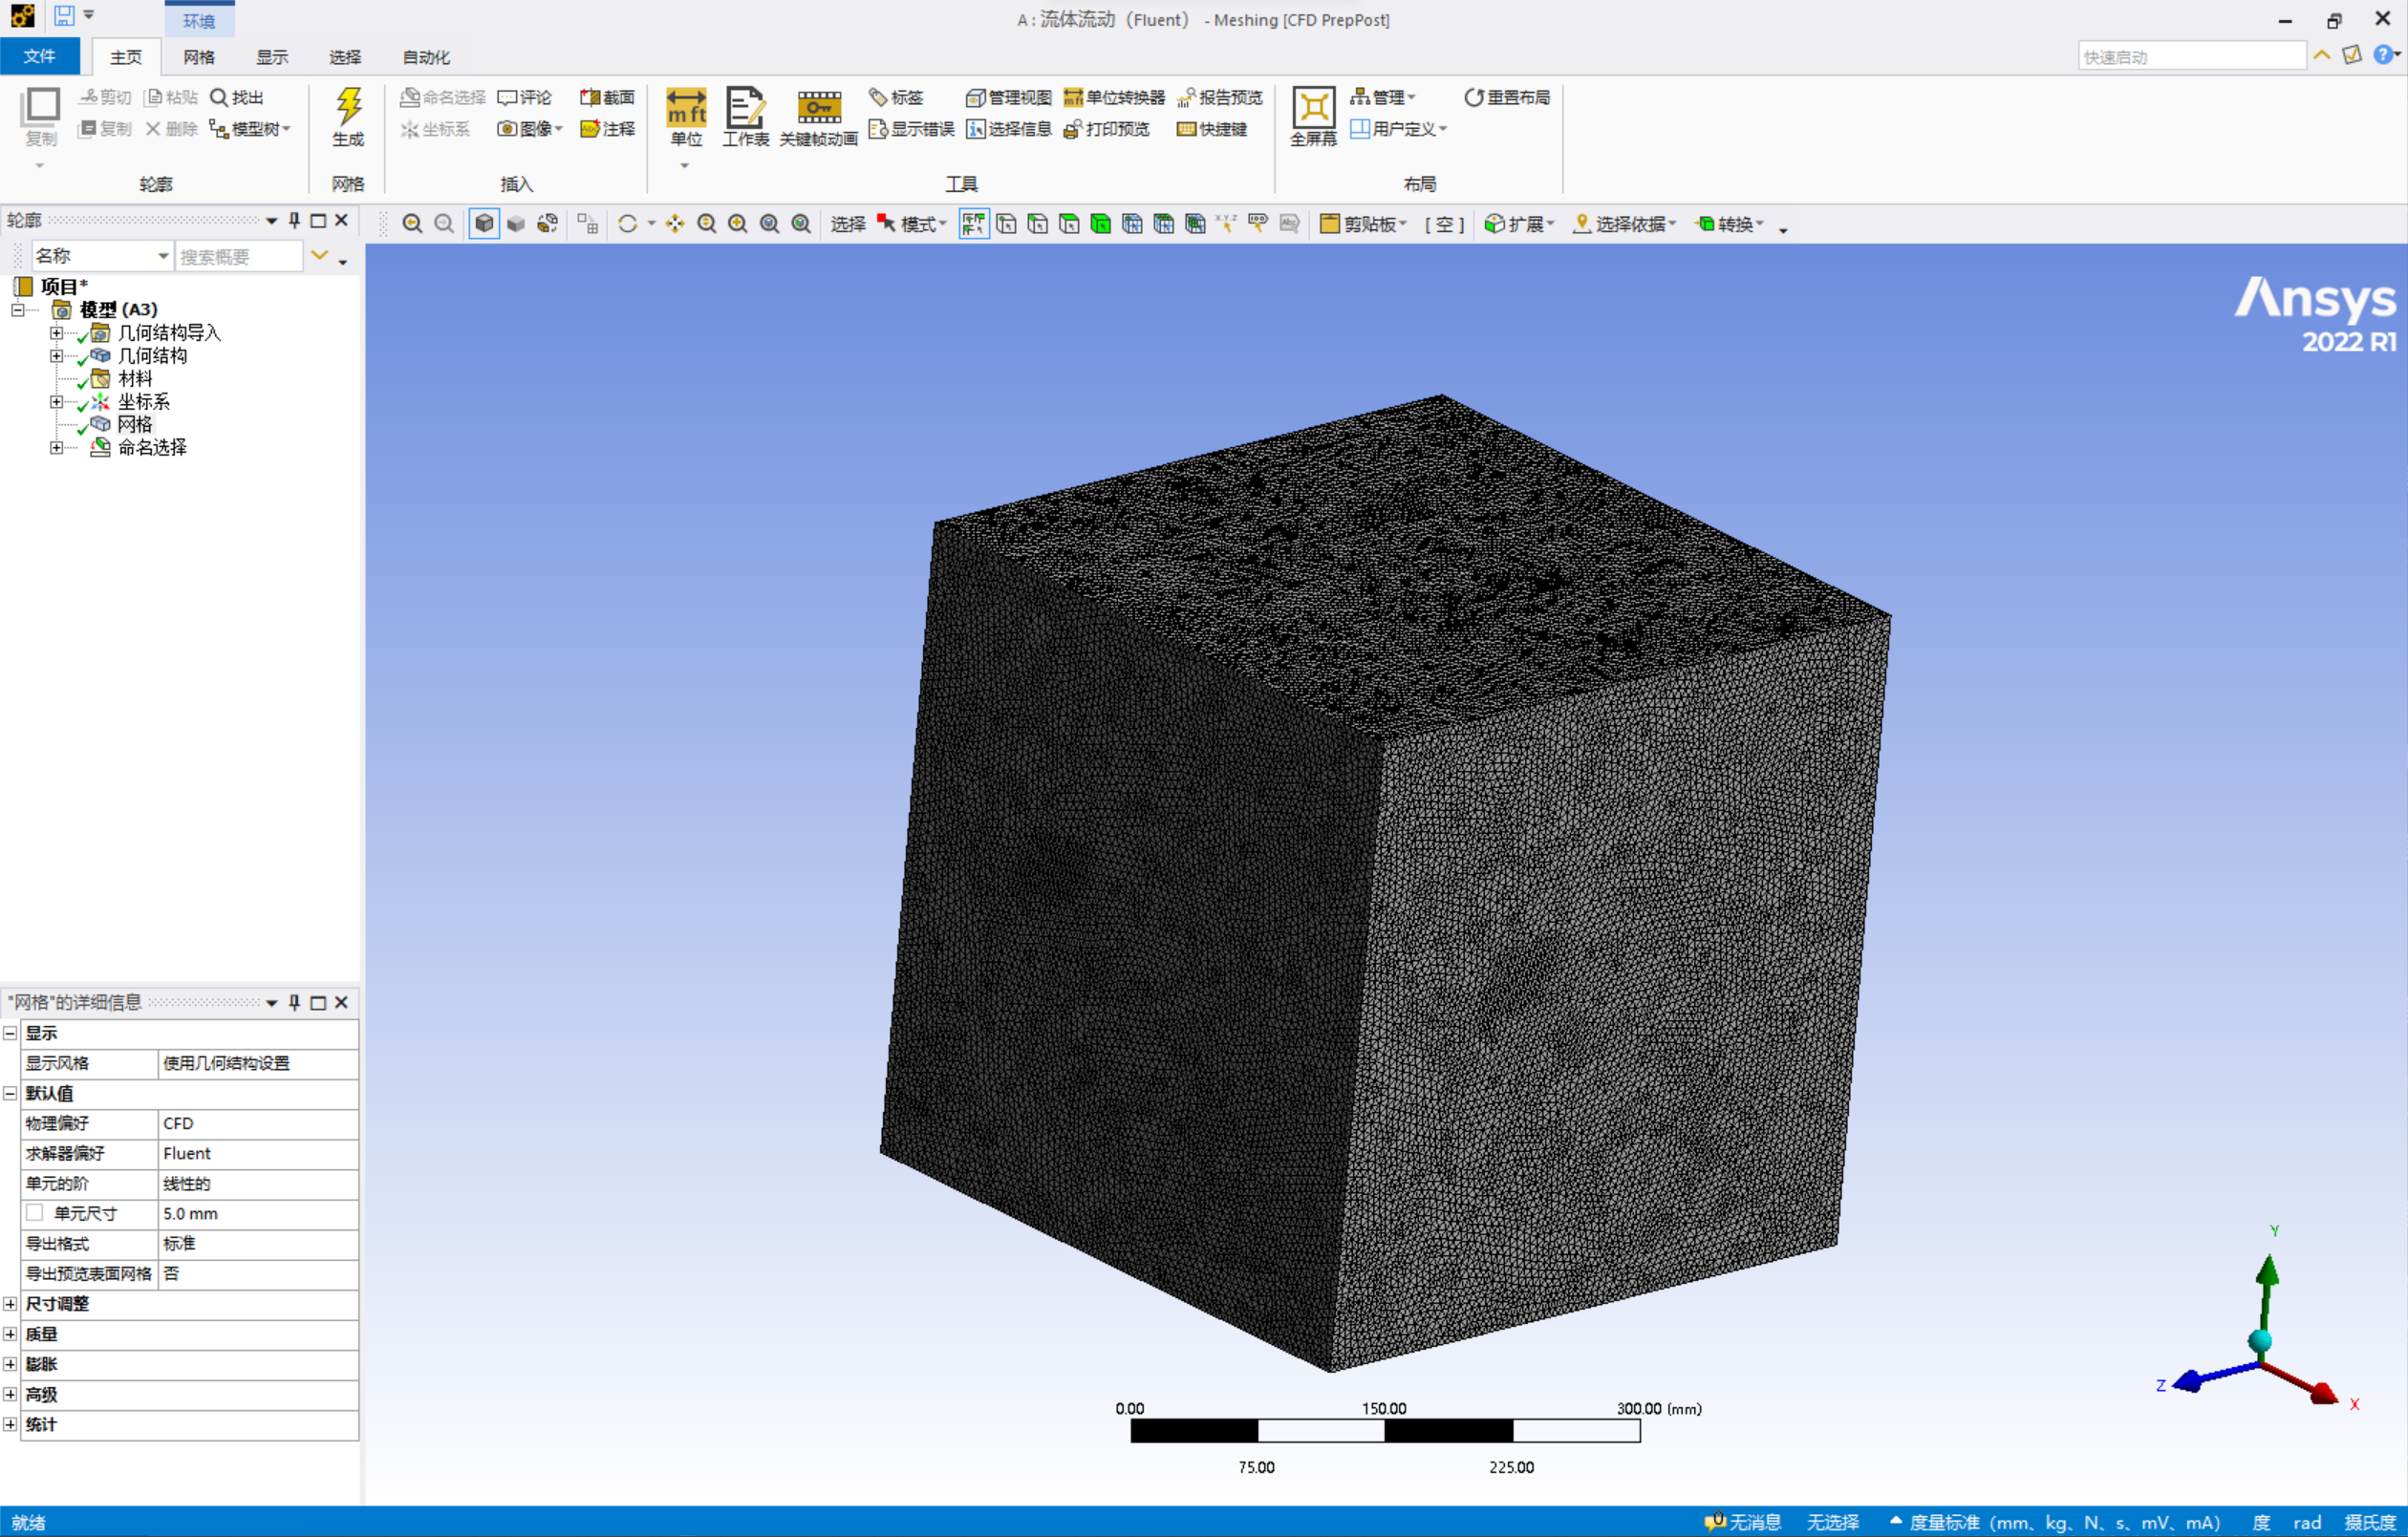Insert a 评论 comment
Screen dimensions: 2408x1537
point(525,97)
